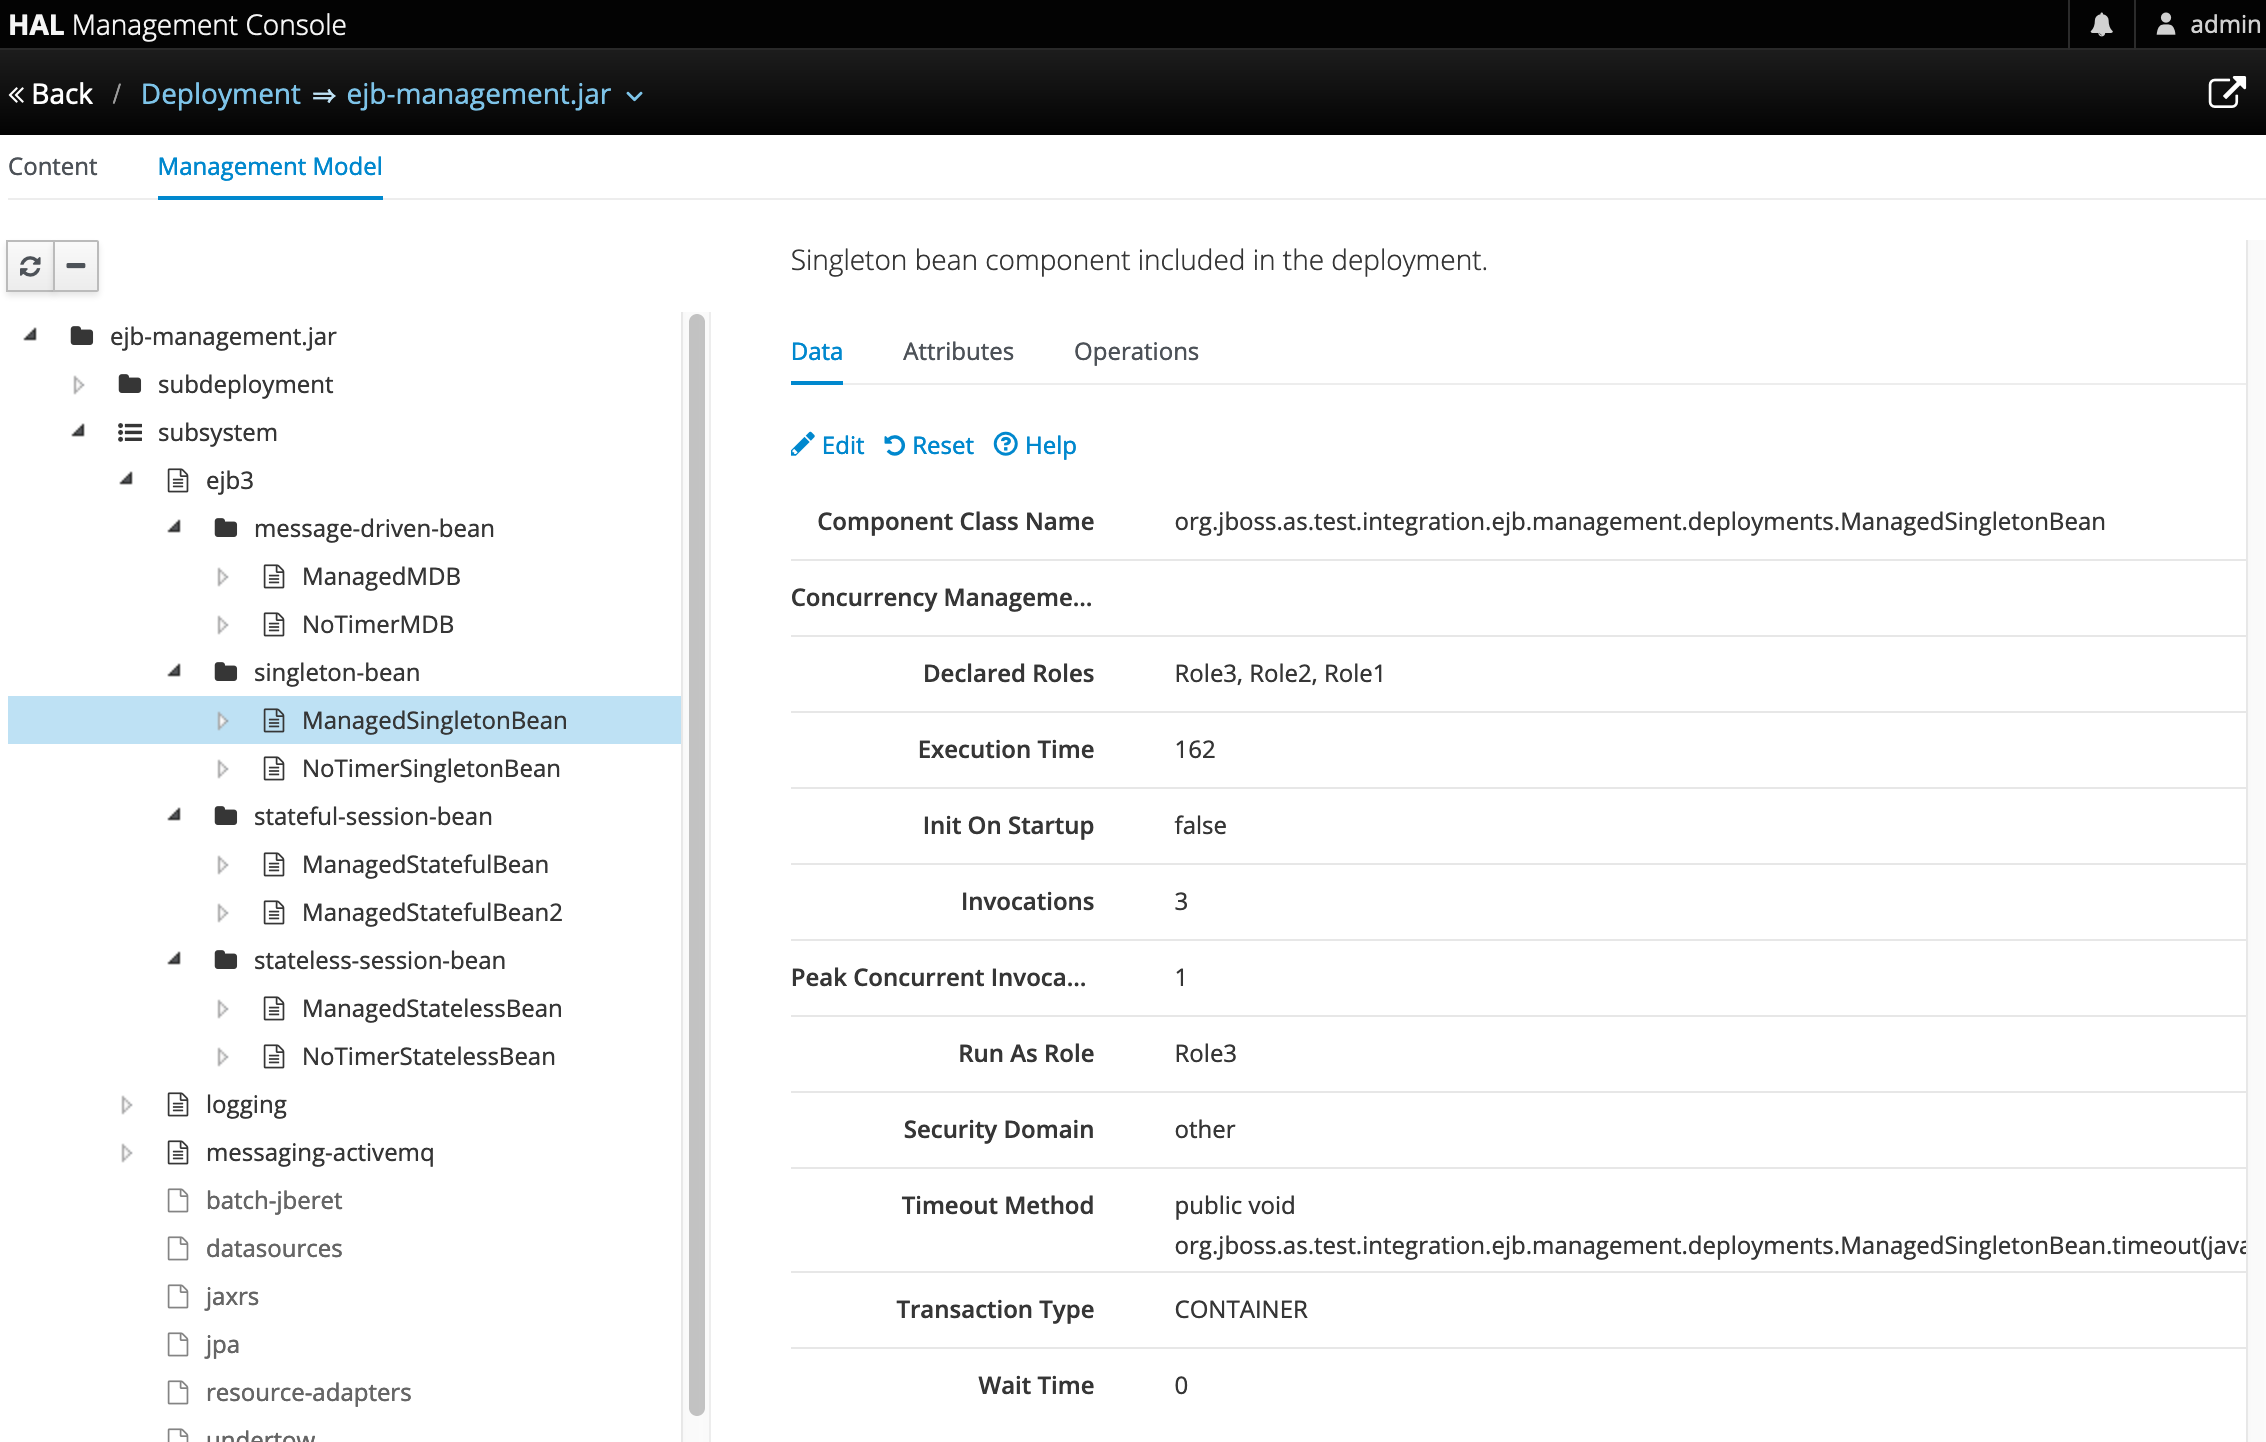Open deployment in external window icon
Image resolution: width=2266 pixels, height=1442 pixels.
[2227, 93]
